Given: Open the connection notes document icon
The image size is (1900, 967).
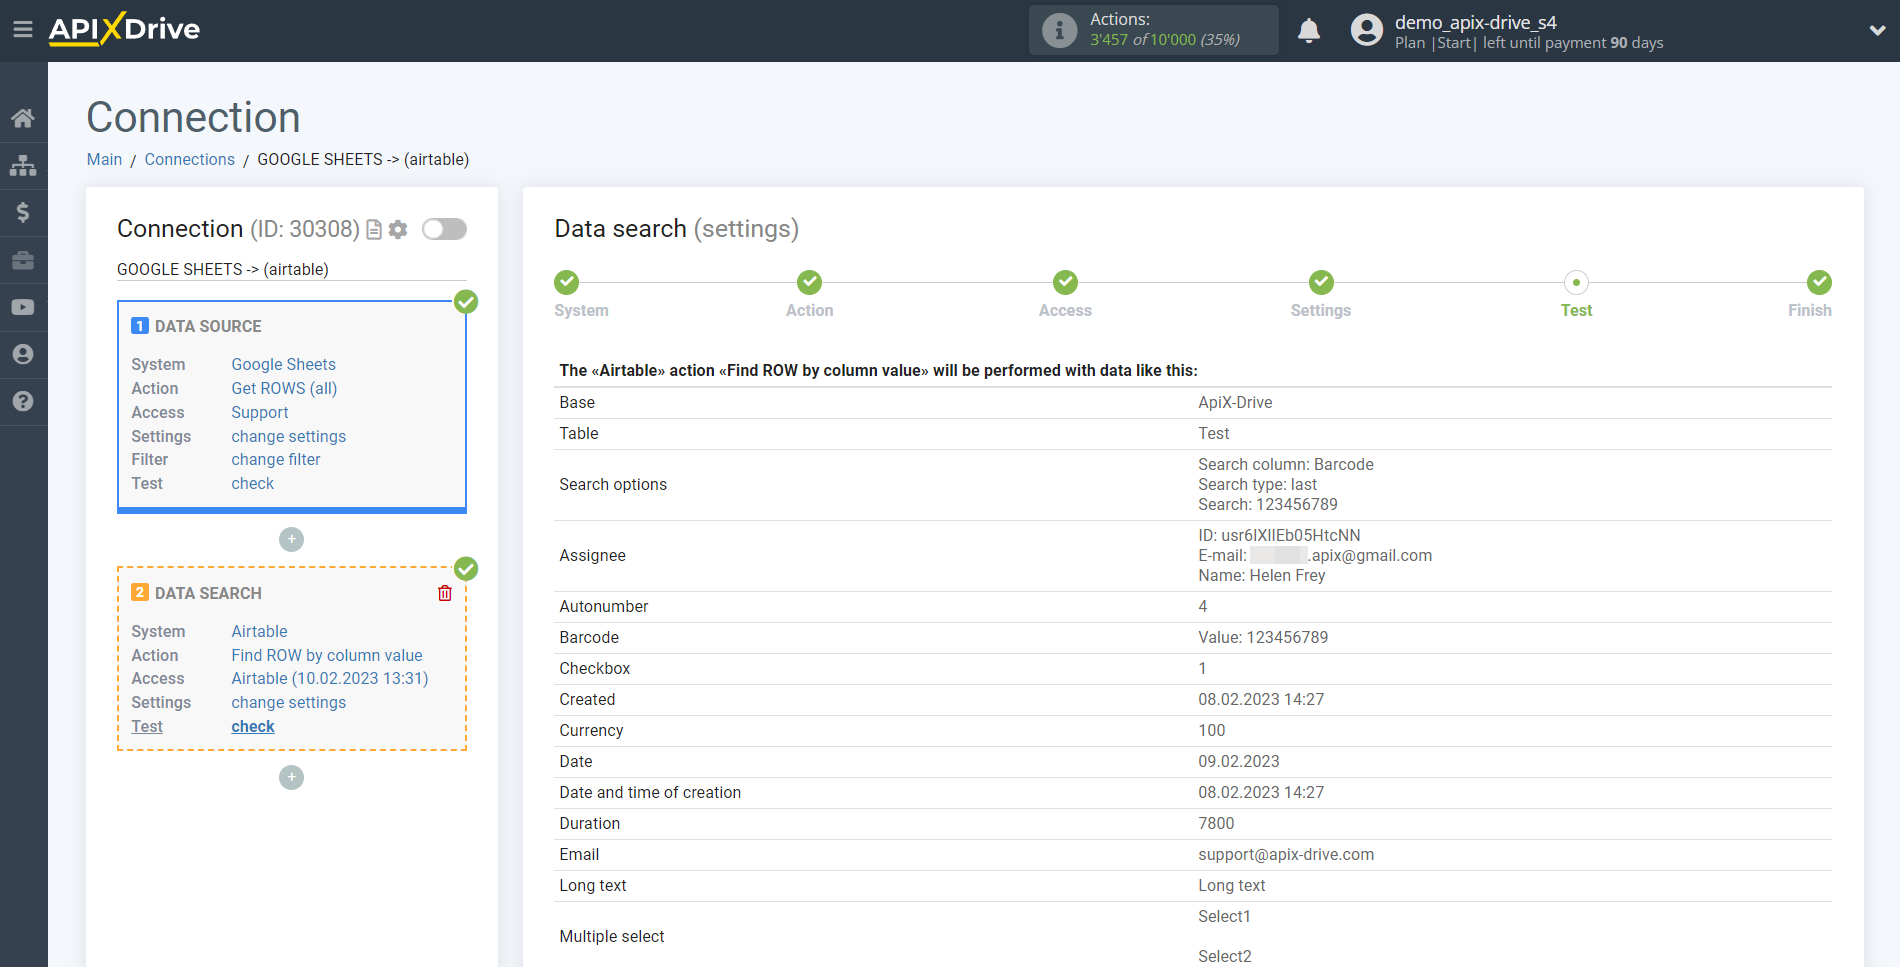Looking at the screenshot, I should 374,230.
